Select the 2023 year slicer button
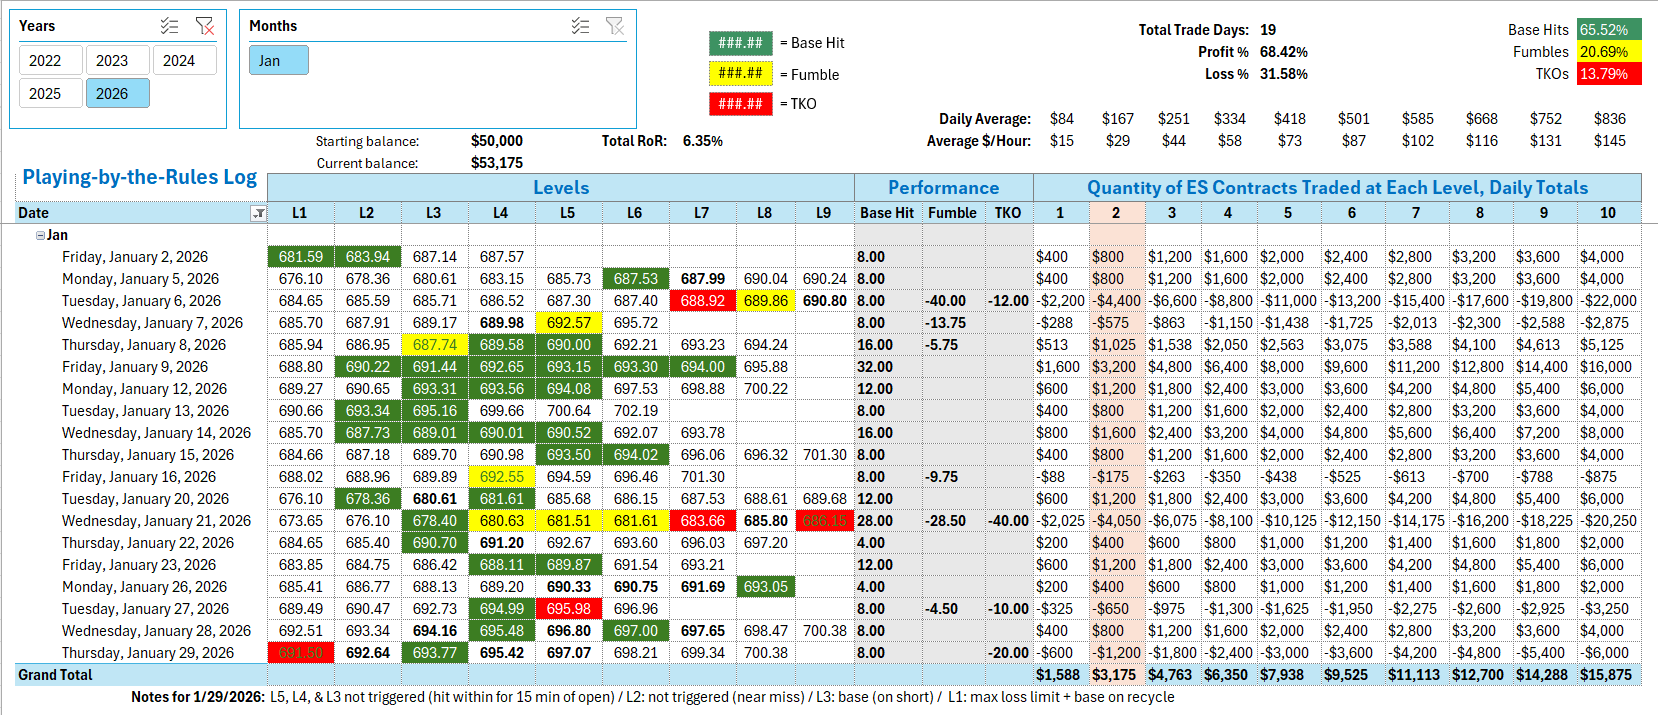This screenshot has width=1658, height=715. pos(112,61)
